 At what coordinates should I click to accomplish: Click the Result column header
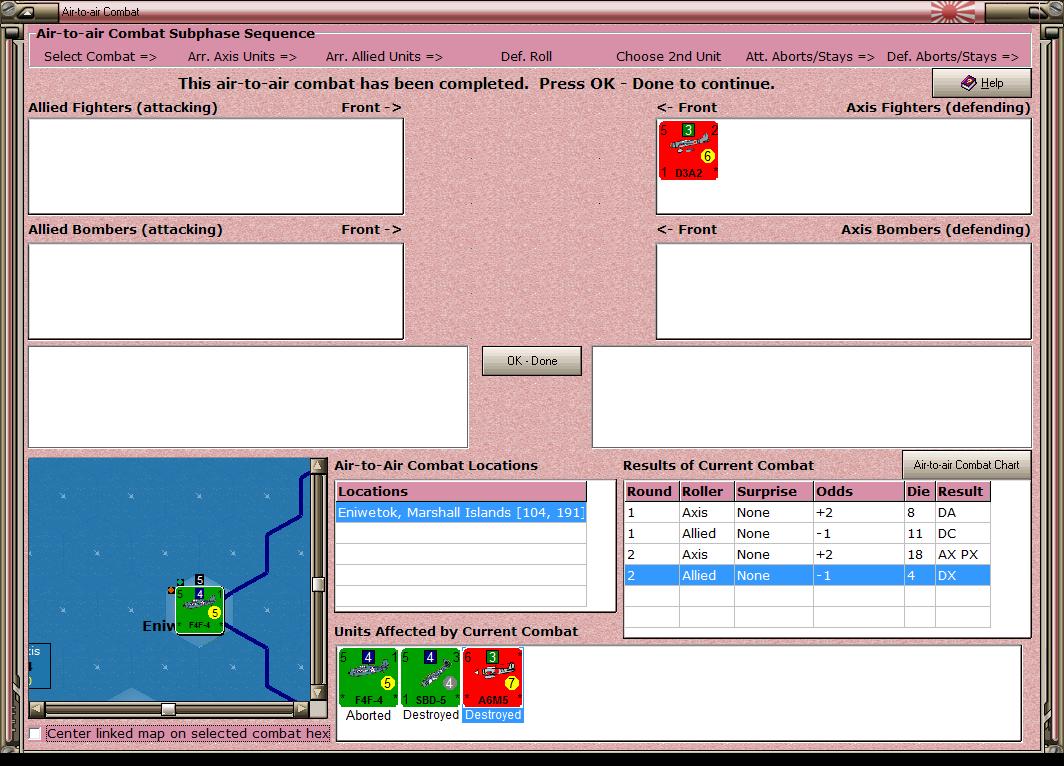(x=962, y=491)
